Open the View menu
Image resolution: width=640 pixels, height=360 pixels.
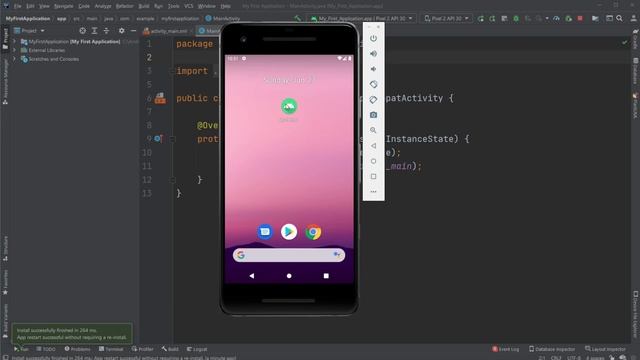coord(44,6)
